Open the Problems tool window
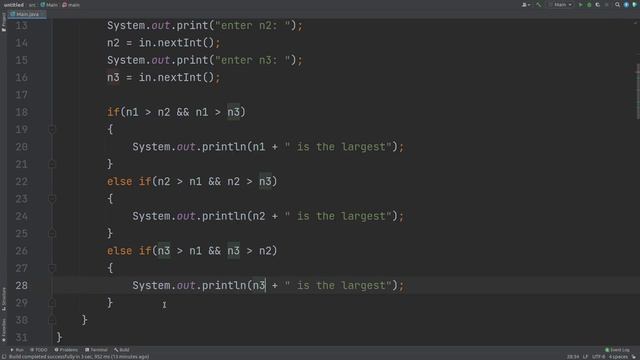 pyautogui.click(x=66, y=350)
